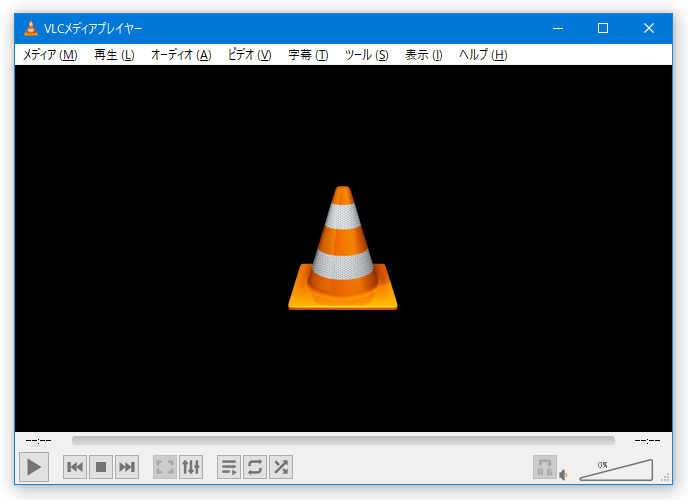Mute audio via speaker icon
The image size is (688, 500).
tap(563, 475)
